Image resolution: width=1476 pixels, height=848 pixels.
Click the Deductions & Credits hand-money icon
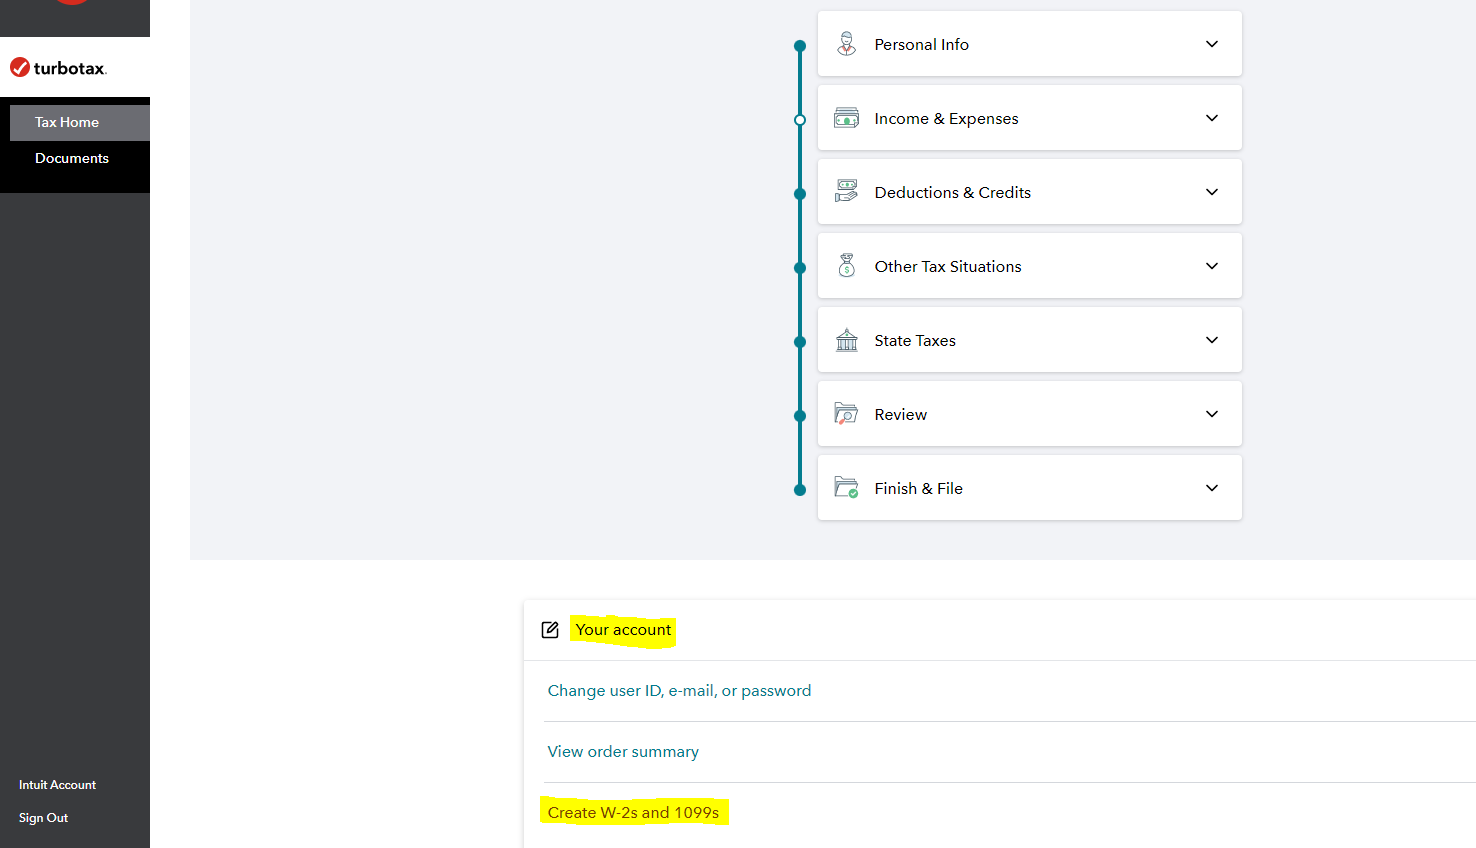847,192
